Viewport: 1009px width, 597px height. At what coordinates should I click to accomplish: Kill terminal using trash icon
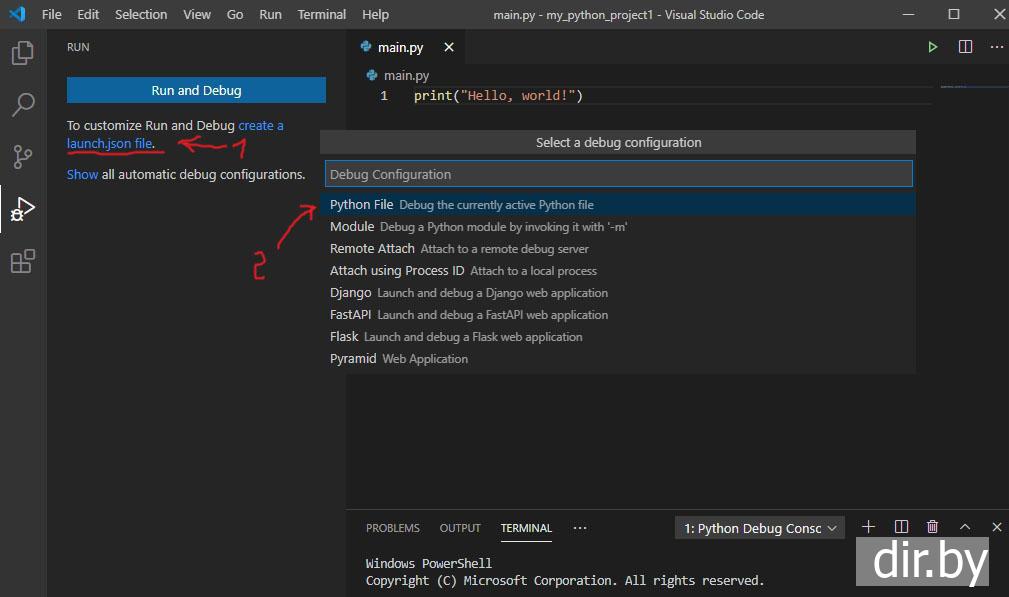[932, 527]
